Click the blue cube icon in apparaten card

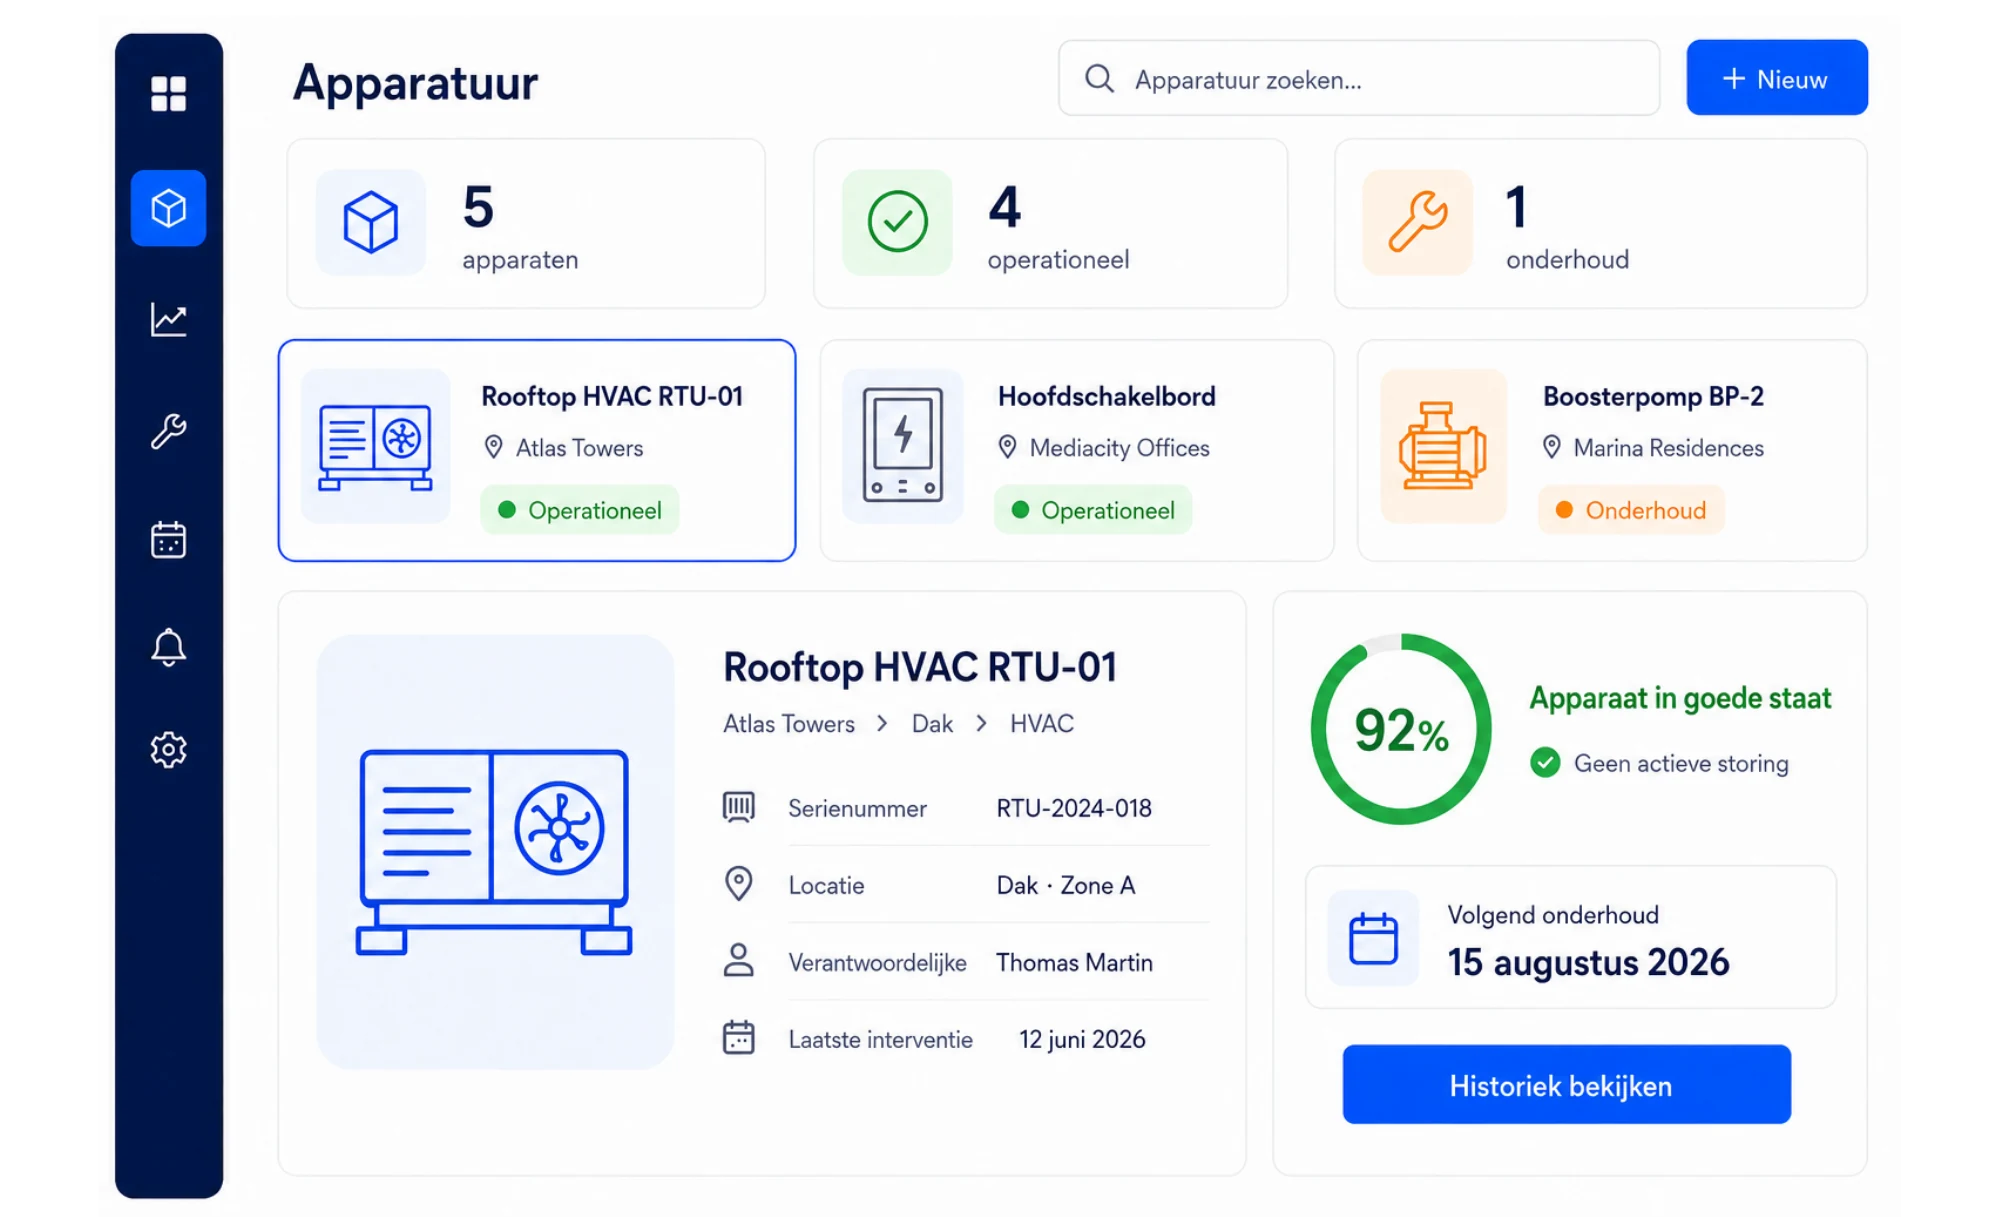pos(370,222)
